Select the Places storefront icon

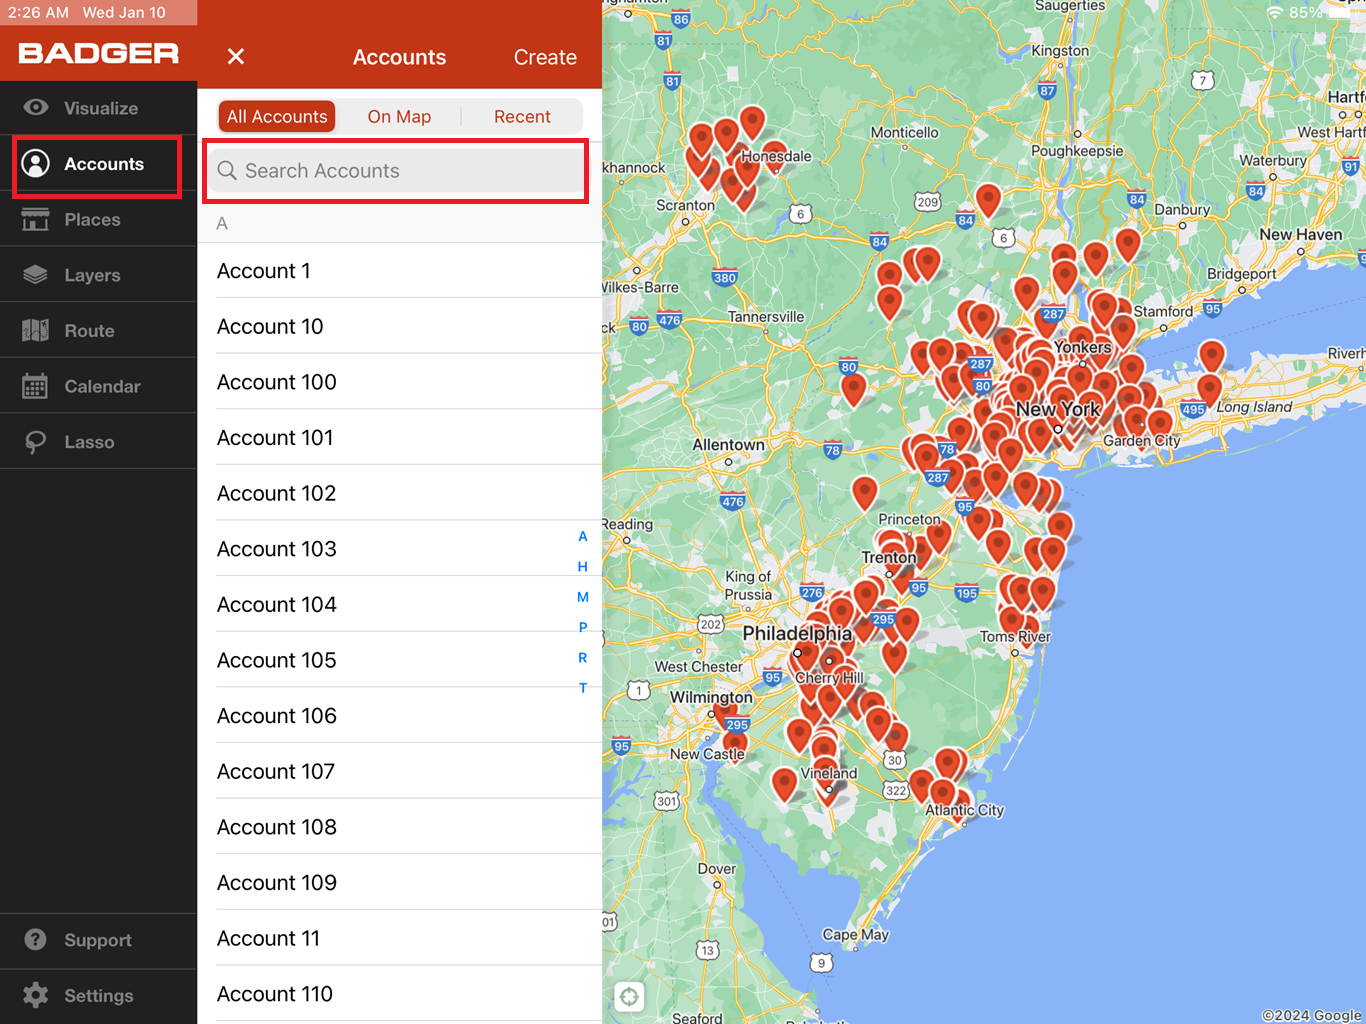click(x=36, y=219)
